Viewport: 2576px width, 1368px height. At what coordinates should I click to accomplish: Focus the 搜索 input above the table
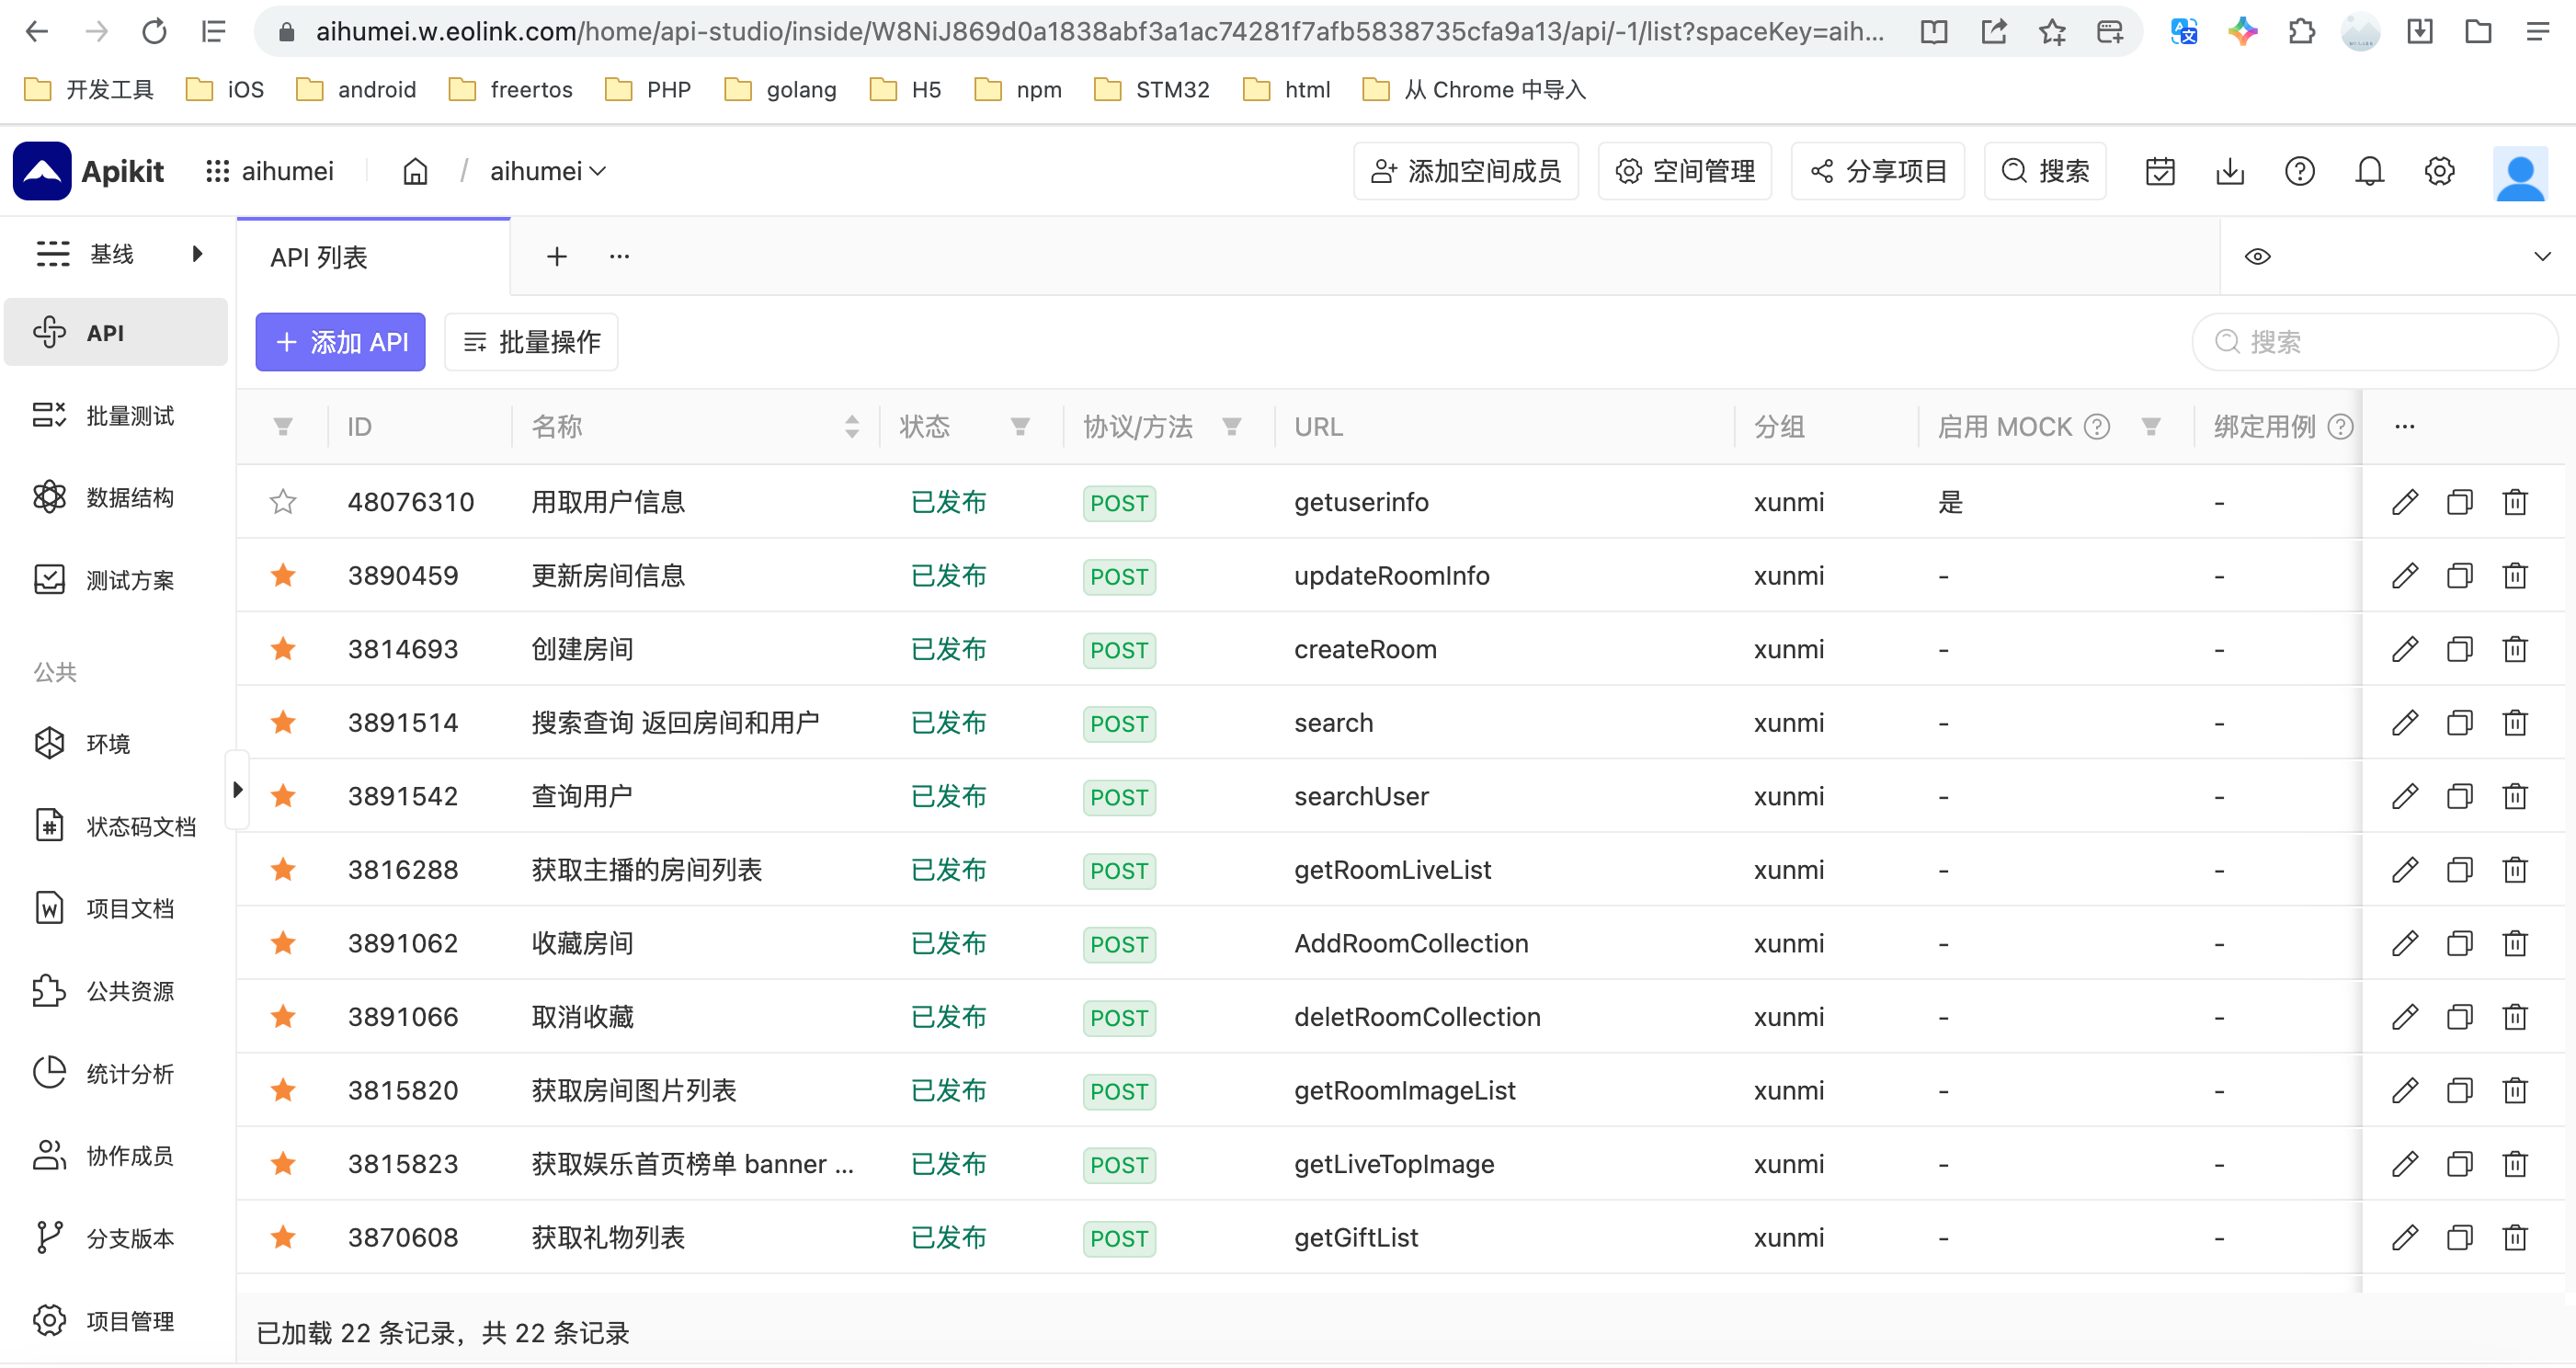coord(2374,343)
